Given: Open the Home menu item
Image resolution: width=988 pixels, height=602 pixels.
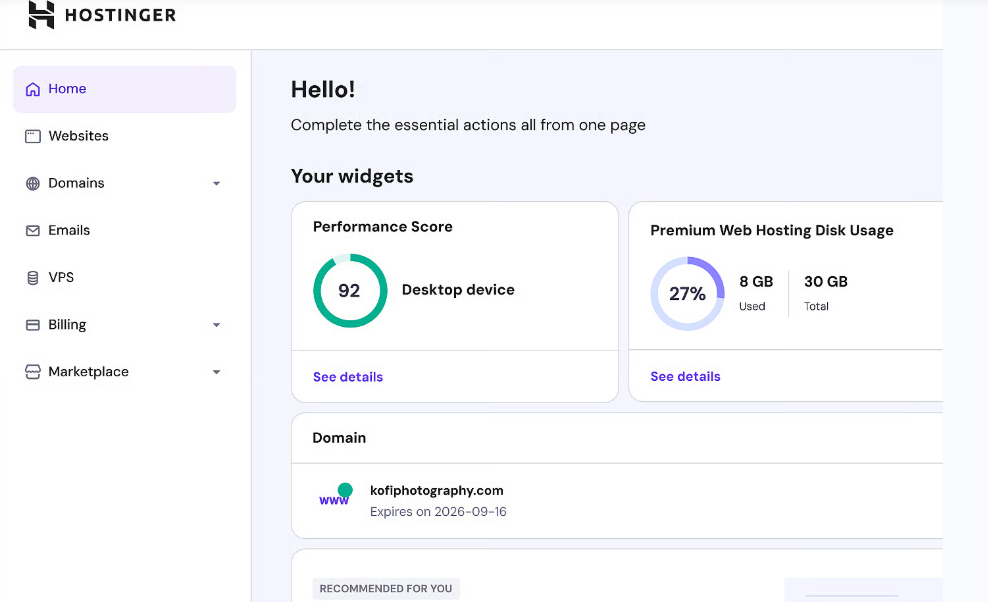Looking at the screenshot, I should pyautogui.click(x=125, y=90).
